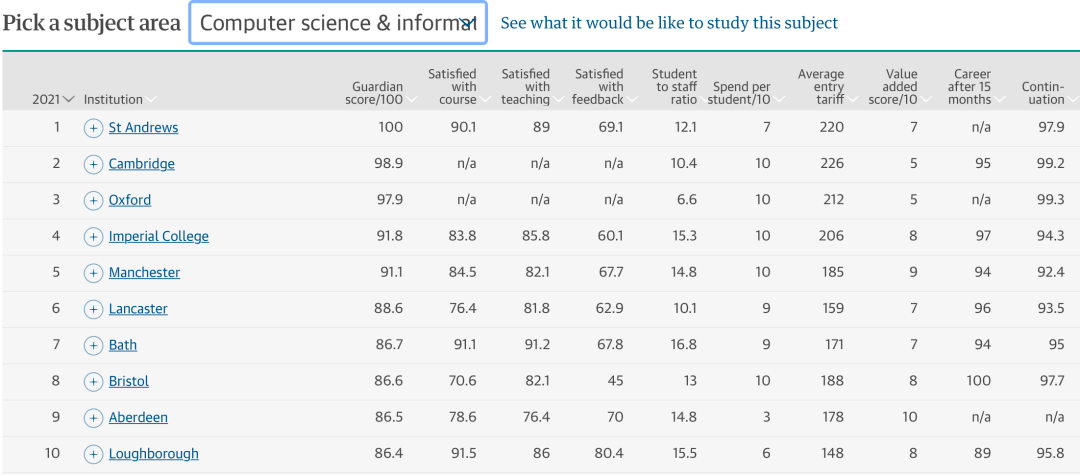Sort by Average entry tariff column

pos(821,87)
